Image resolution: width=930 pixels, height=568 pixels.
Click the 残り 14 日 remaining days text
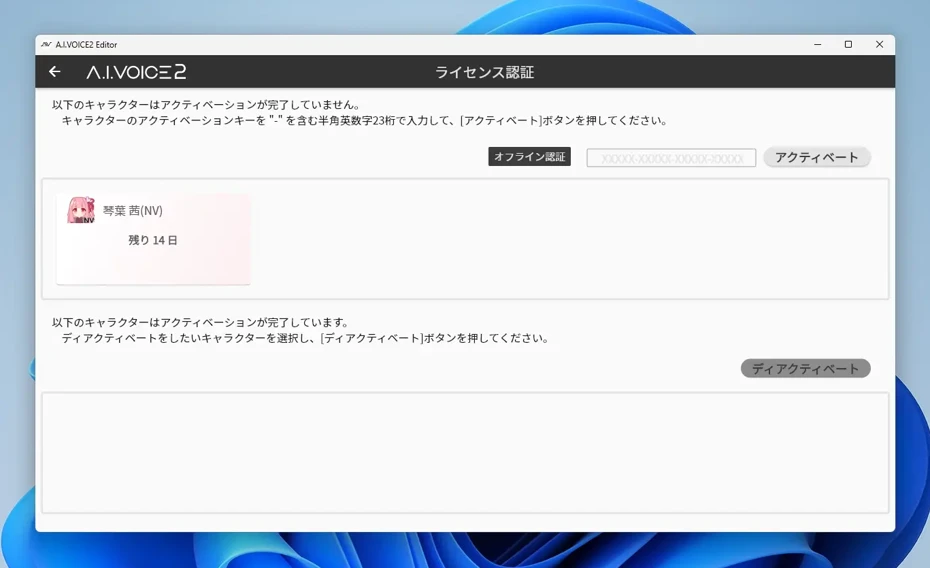click(152, 240)
